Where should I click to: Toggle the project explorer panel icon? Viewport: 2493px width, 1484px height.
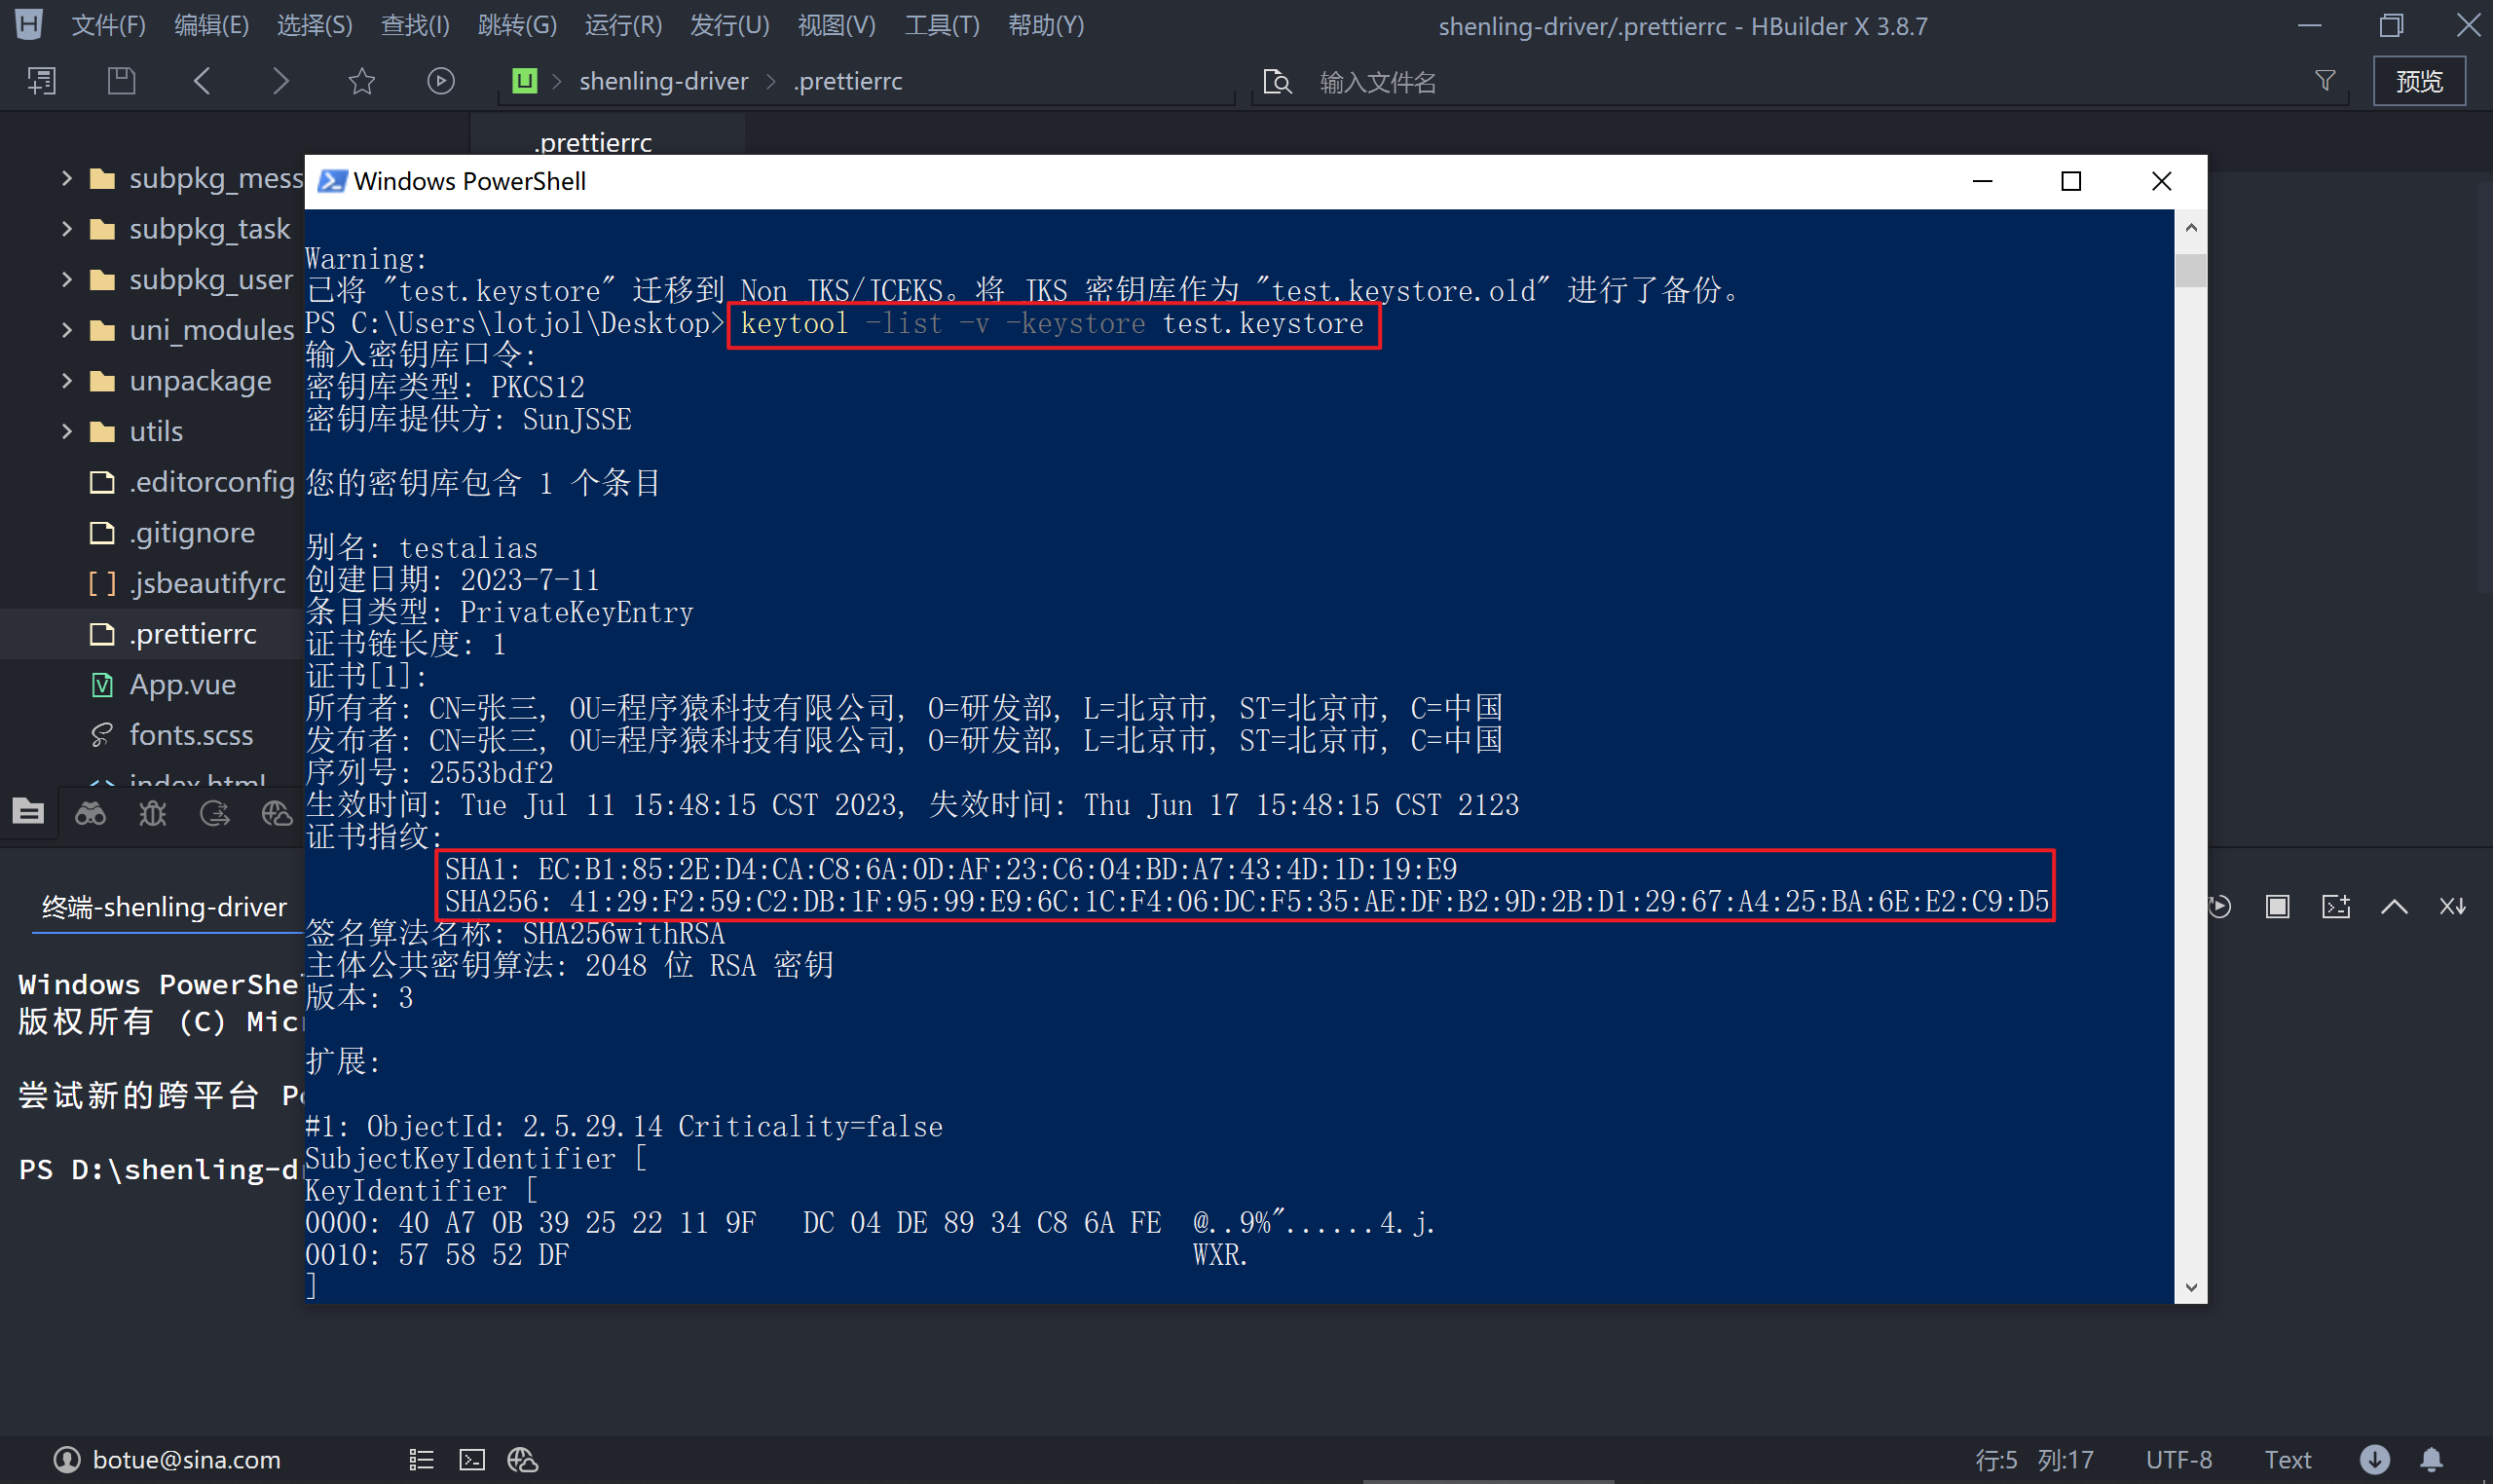pos(28,812)
